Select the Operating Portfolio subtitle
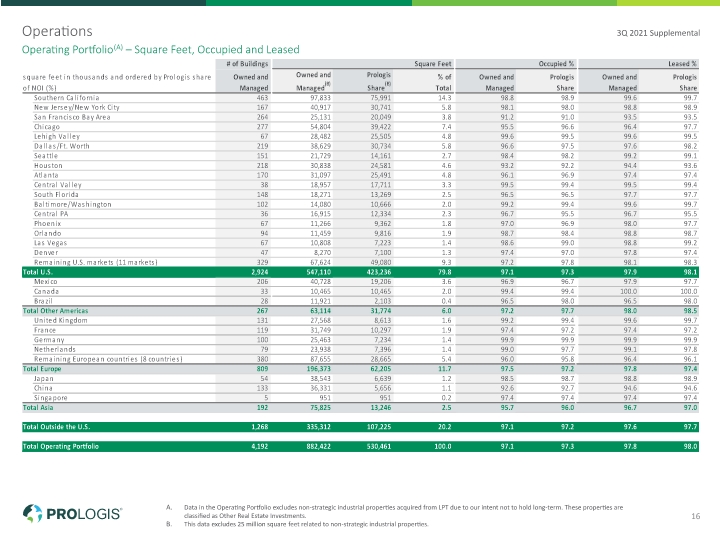Image resolution: width=720 pixels, height=540 pixels. 161,50
